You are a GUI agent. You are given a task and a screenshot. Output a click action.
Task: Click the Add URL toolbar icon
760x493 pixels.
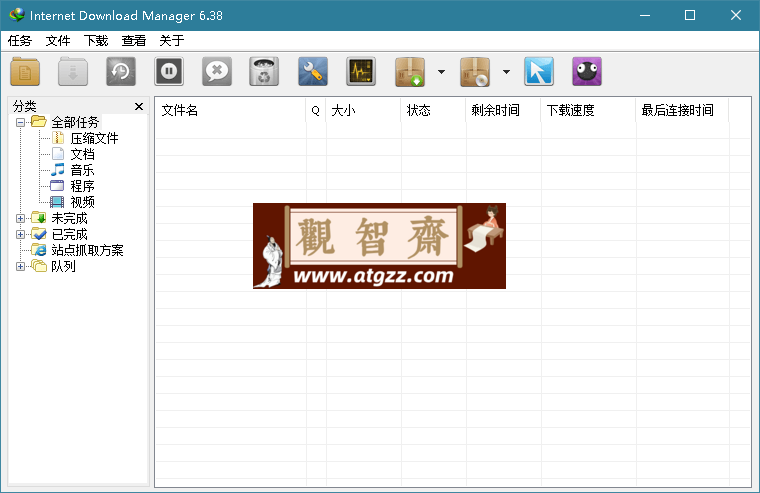click(25, 72)
